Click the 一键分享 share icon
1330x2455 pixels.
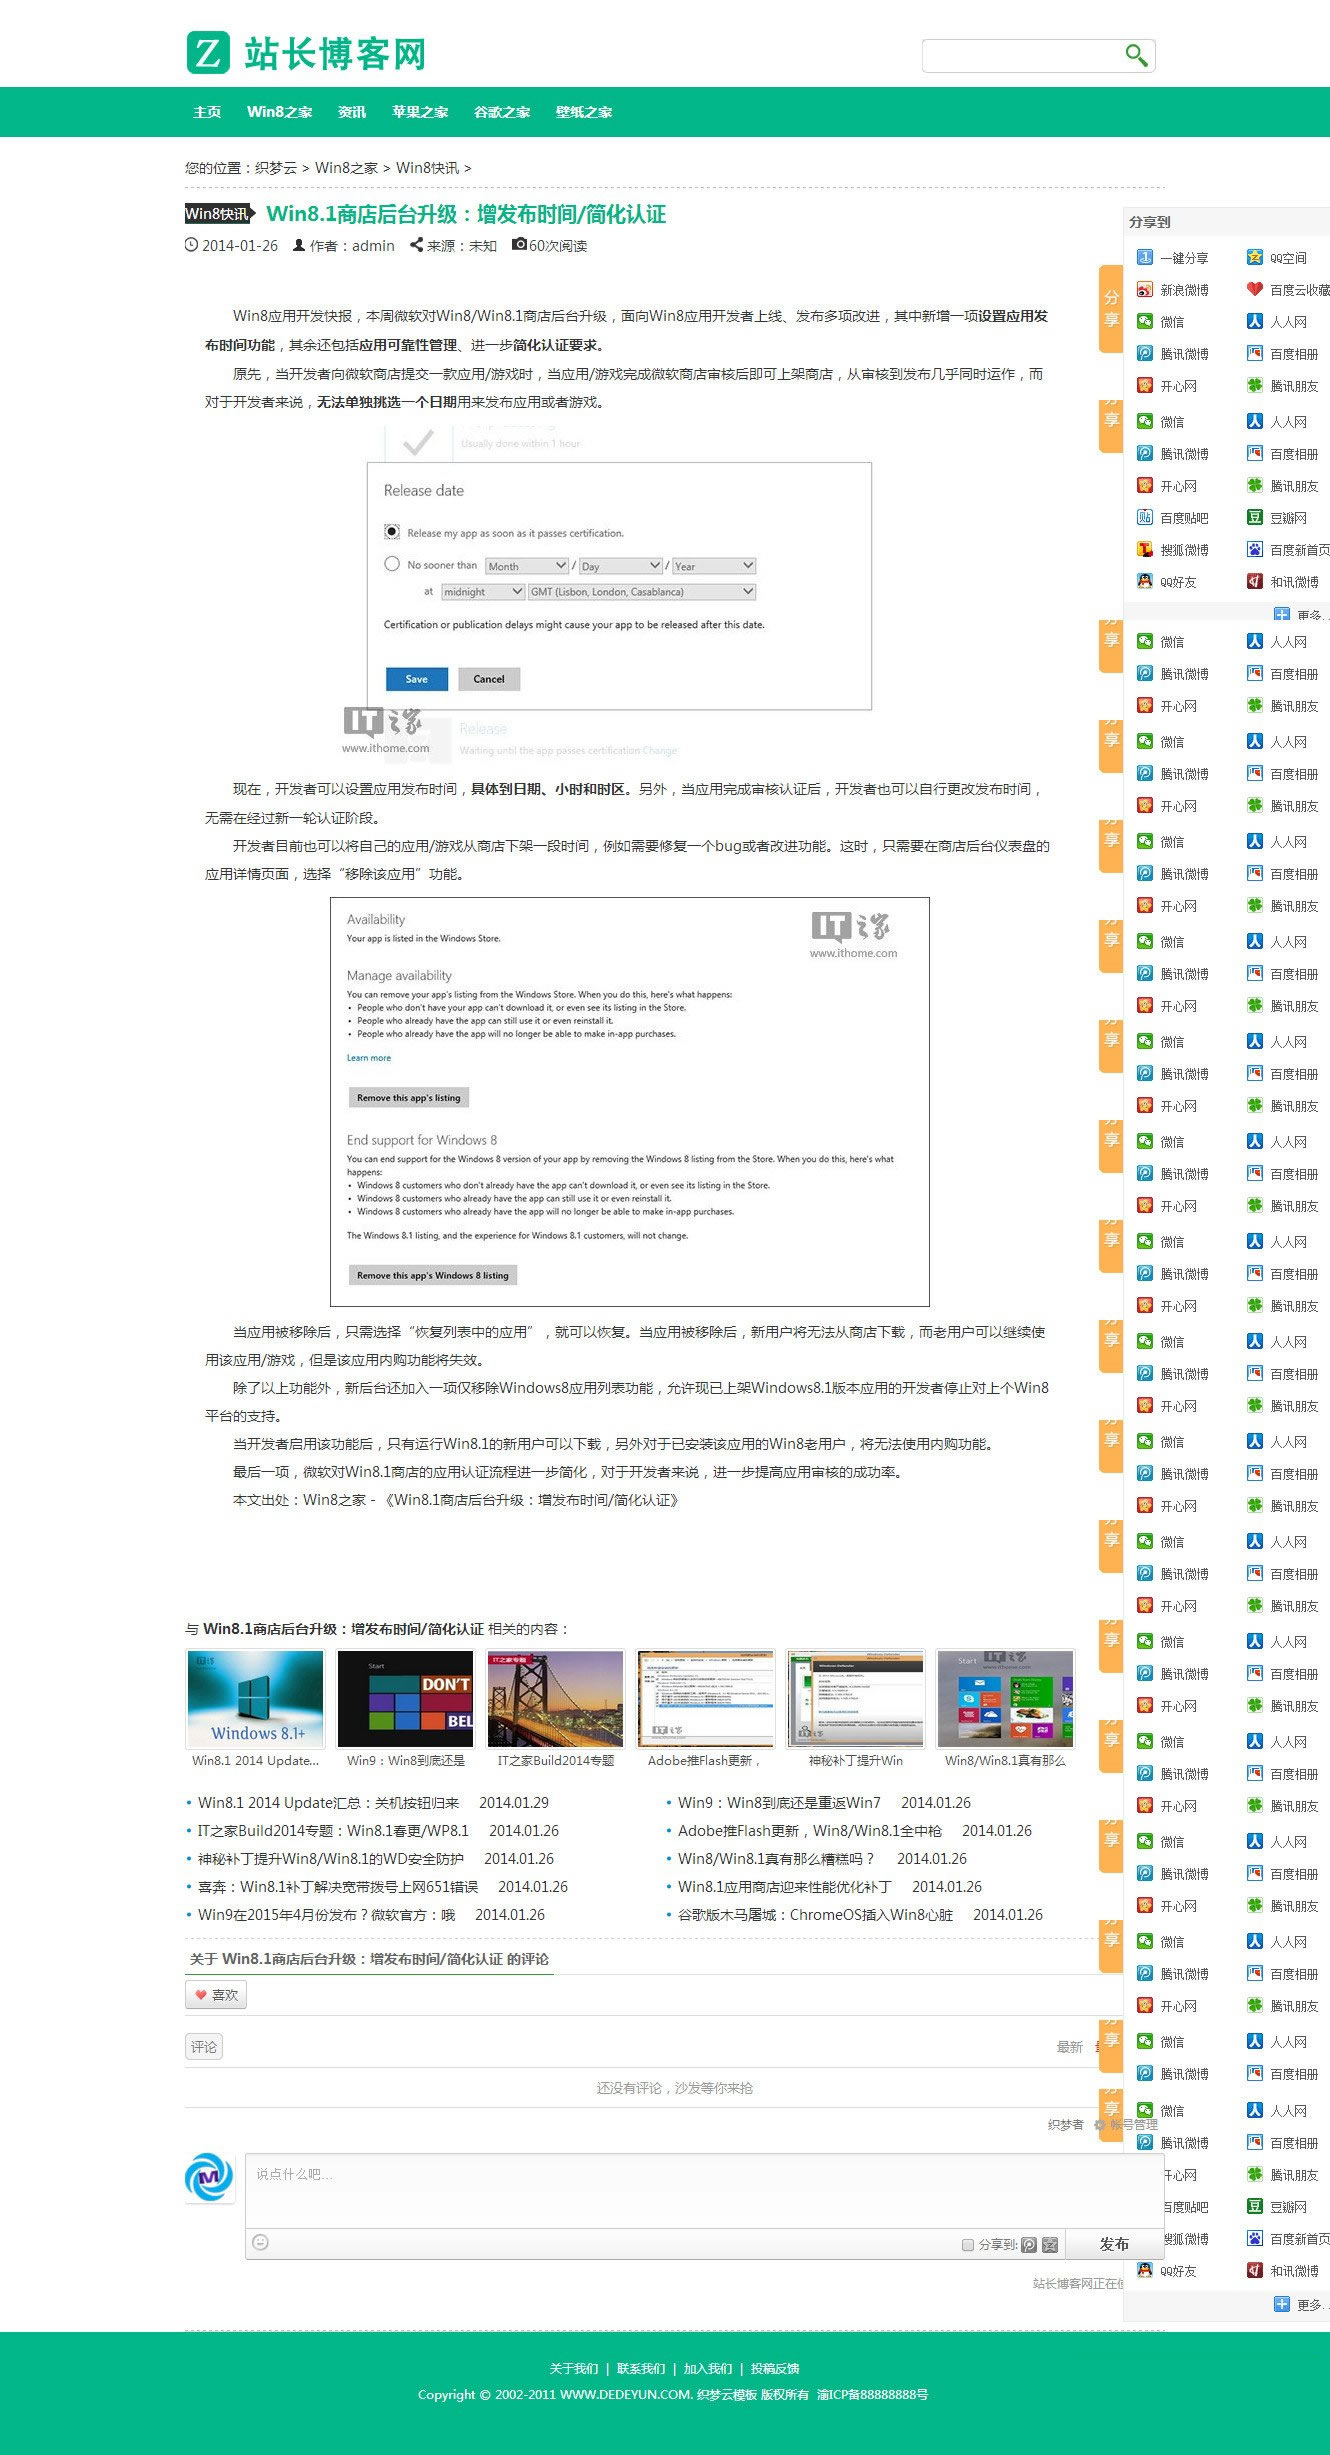[1145, 258]
